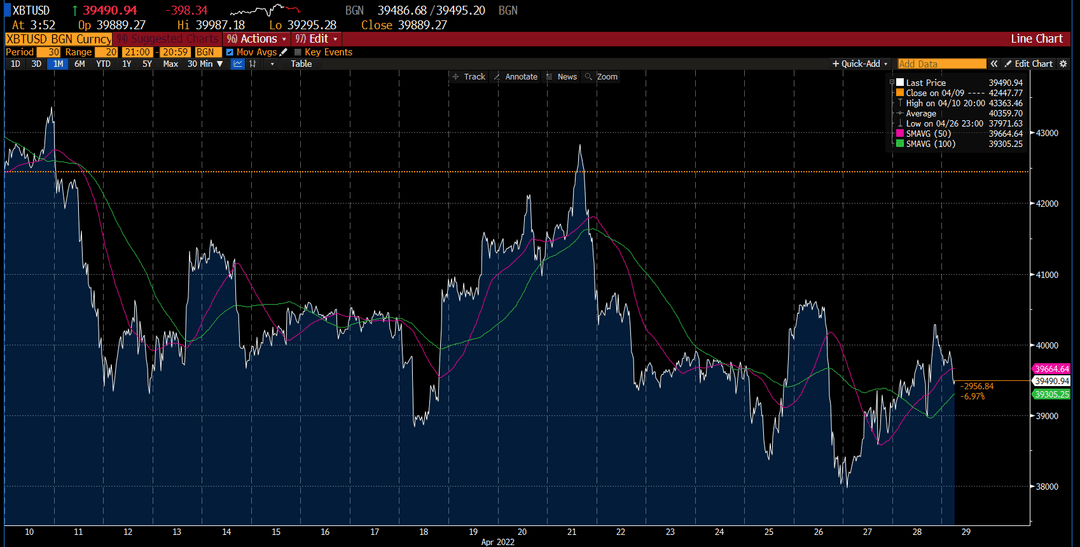Activate the Track crosshair tool
The height and width of the screenshot is (547, 1080).
click(x=468, y=76)
